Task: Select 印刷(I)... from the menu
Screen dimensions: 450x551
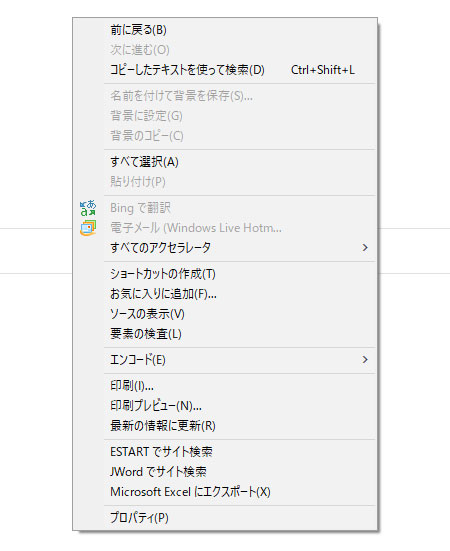Action: pyautogui.click(x=225, y=386)
